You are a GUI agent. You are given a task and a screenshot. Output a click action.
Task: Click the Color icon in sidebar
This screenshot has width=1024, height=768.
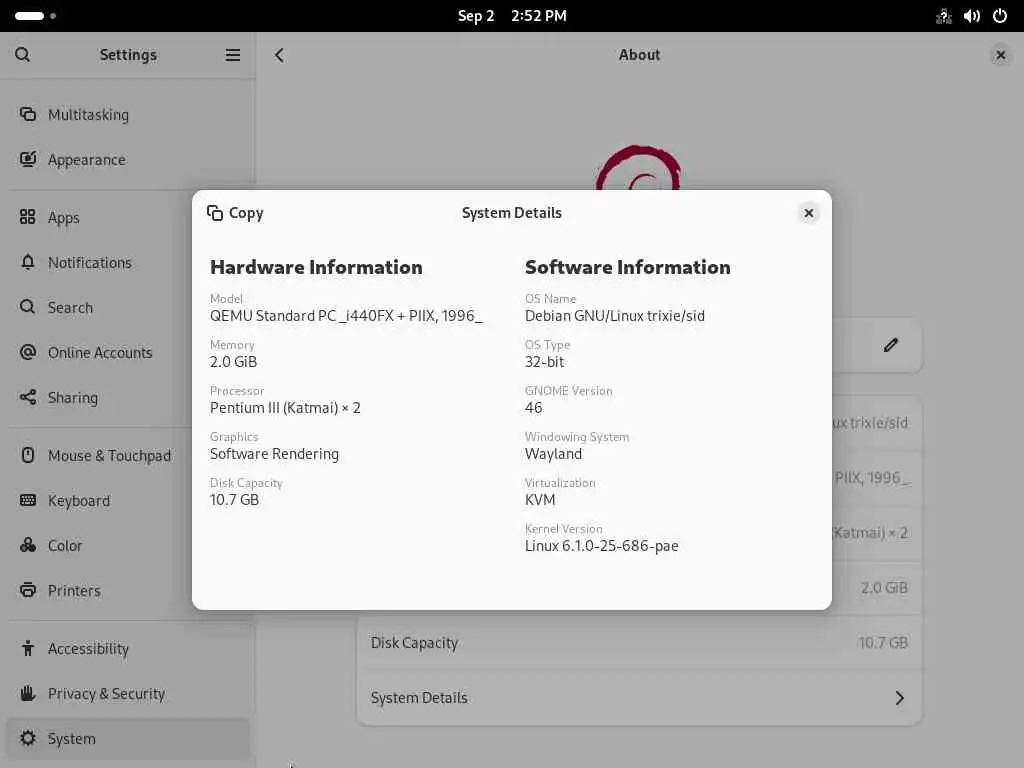point(27,545)
